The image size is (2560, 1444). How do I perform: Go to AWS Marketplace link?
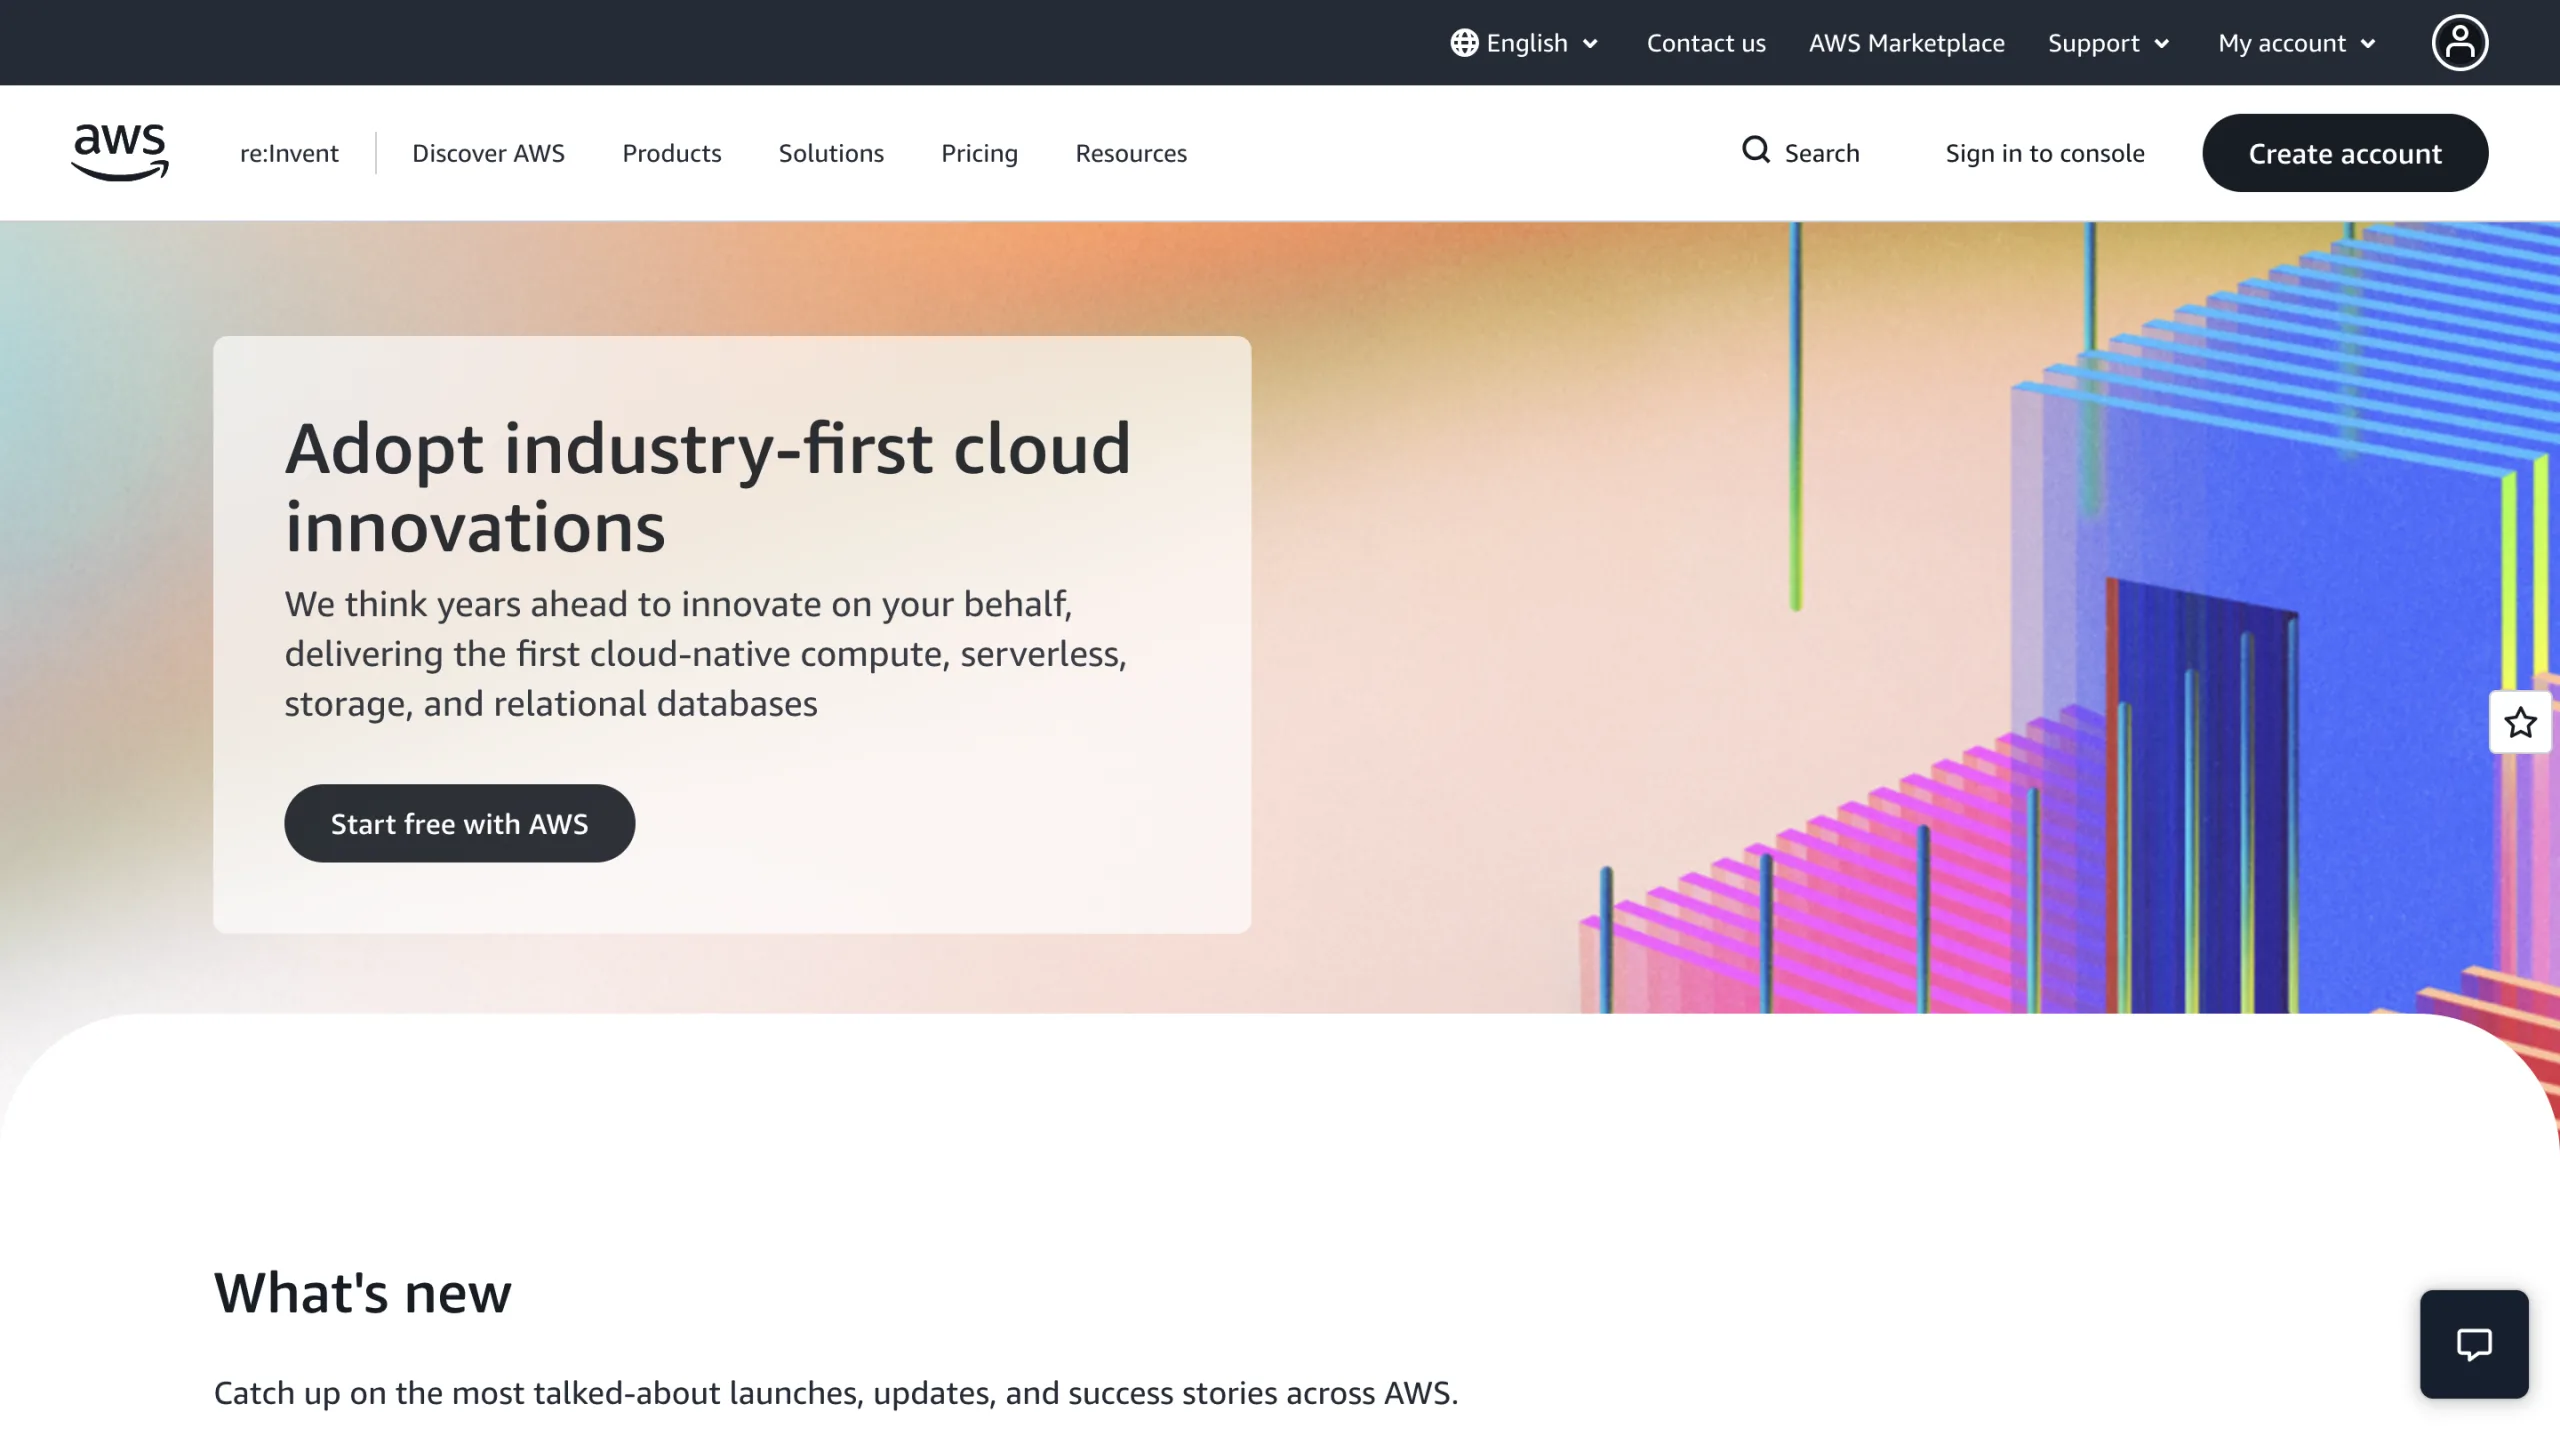click(1906, 43)
